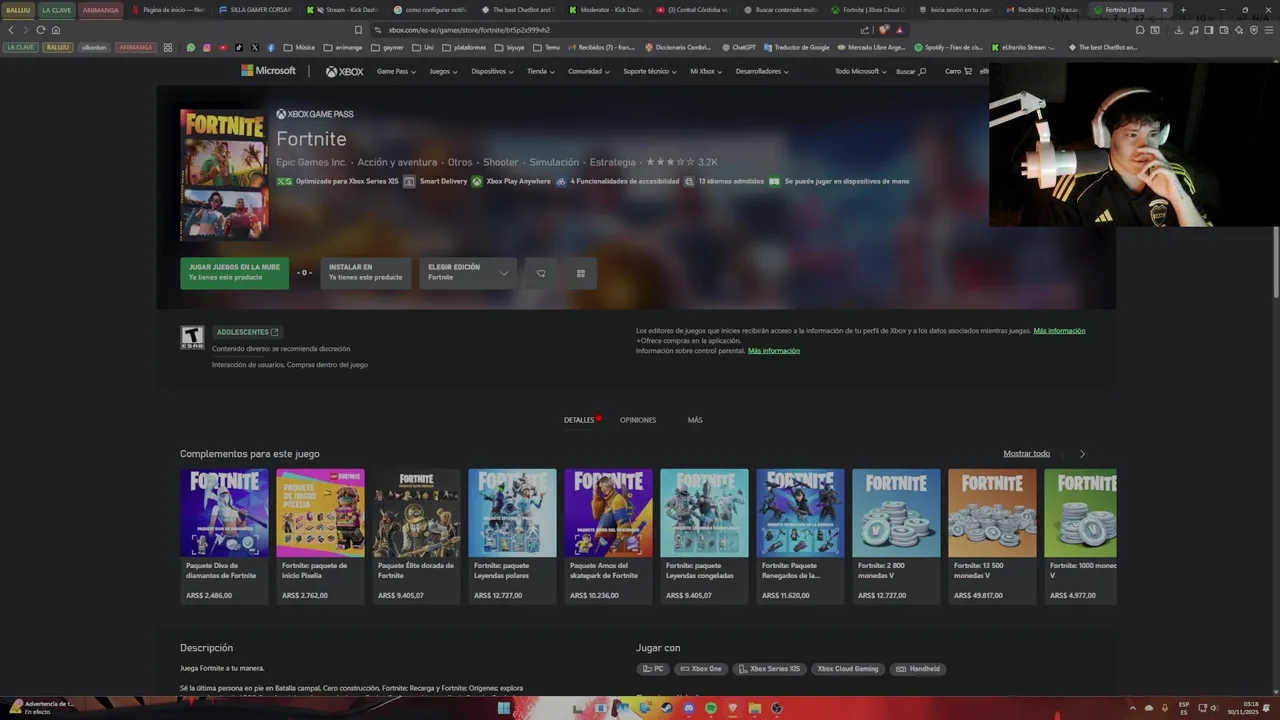Open browser downloads icon

(1179, 30)
